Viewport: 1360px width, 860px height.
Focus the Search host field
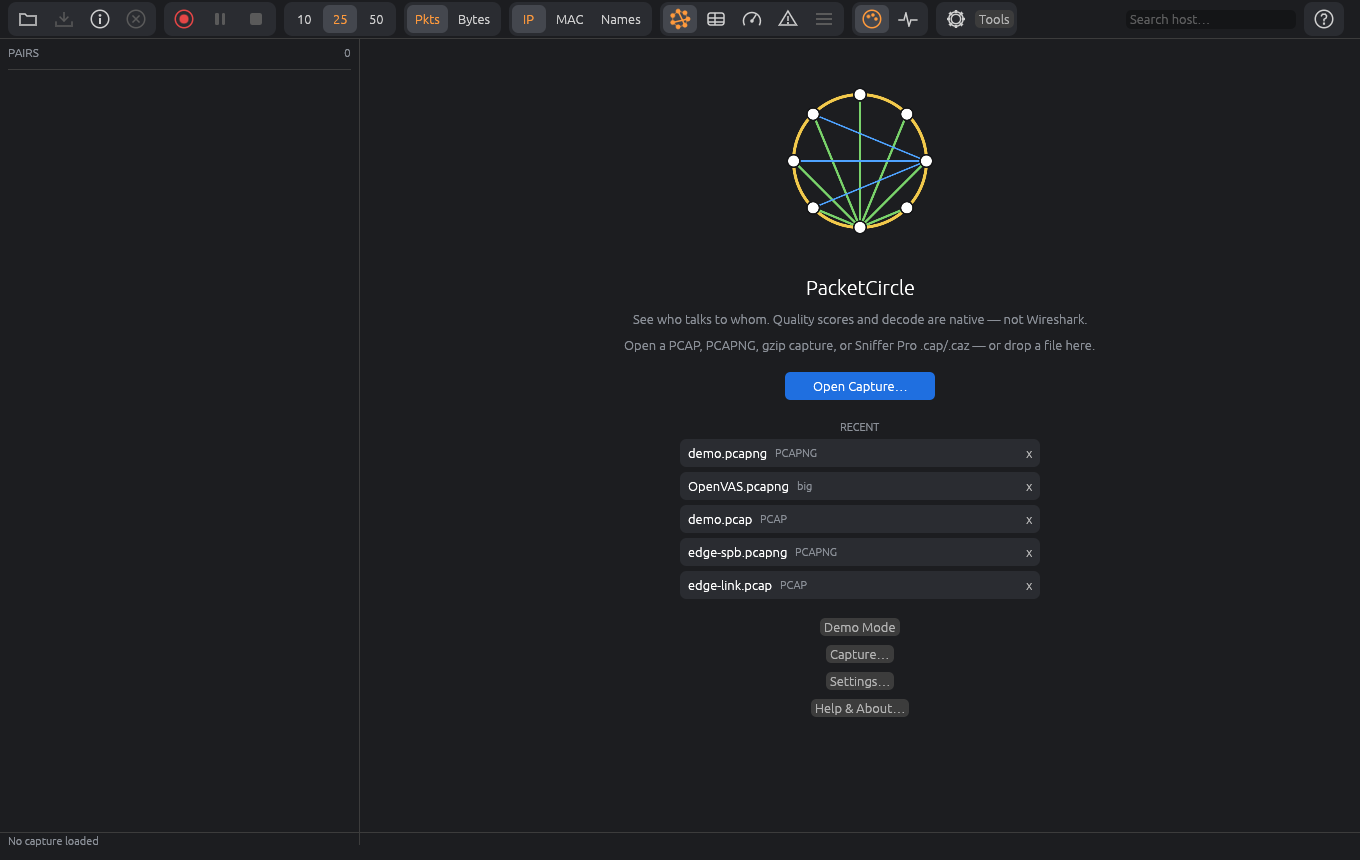point(1210,19)
